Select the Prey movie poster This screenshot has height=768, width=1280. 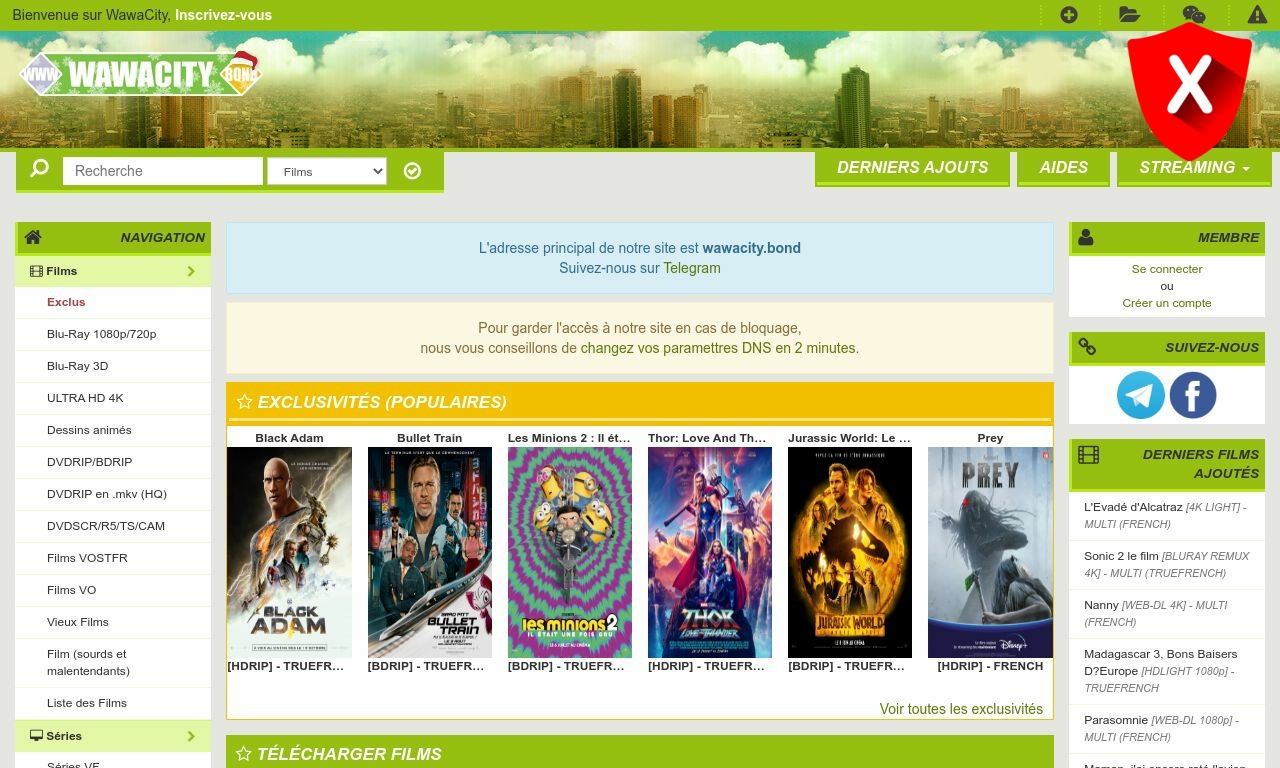tap(990, 551)
